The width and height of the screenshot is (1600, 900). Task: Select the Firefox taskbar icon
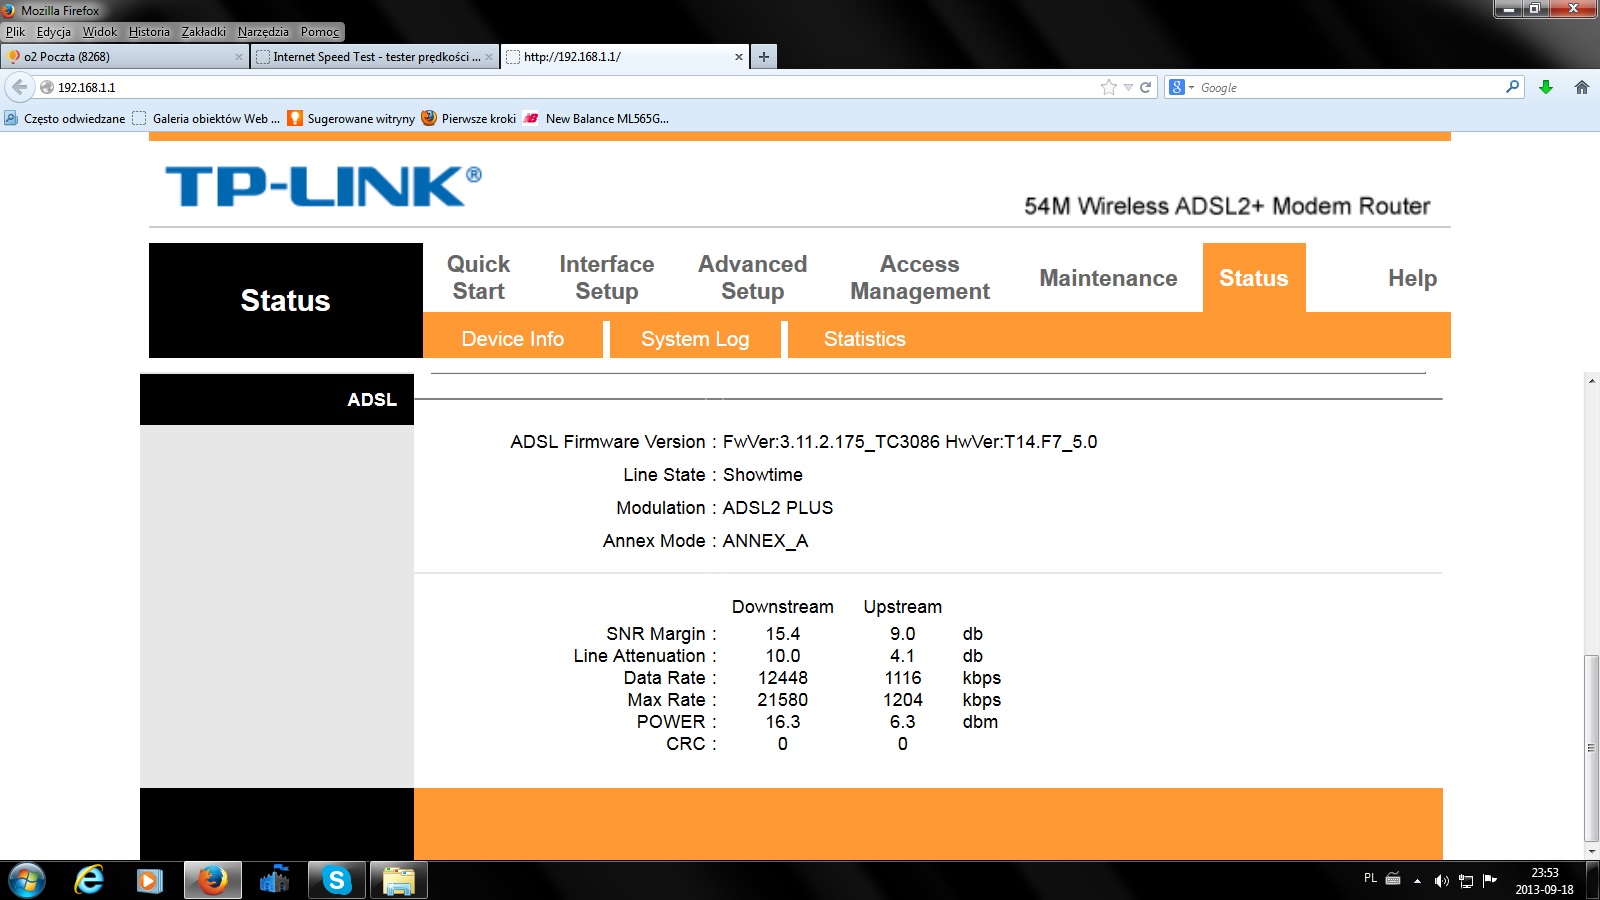212,881
